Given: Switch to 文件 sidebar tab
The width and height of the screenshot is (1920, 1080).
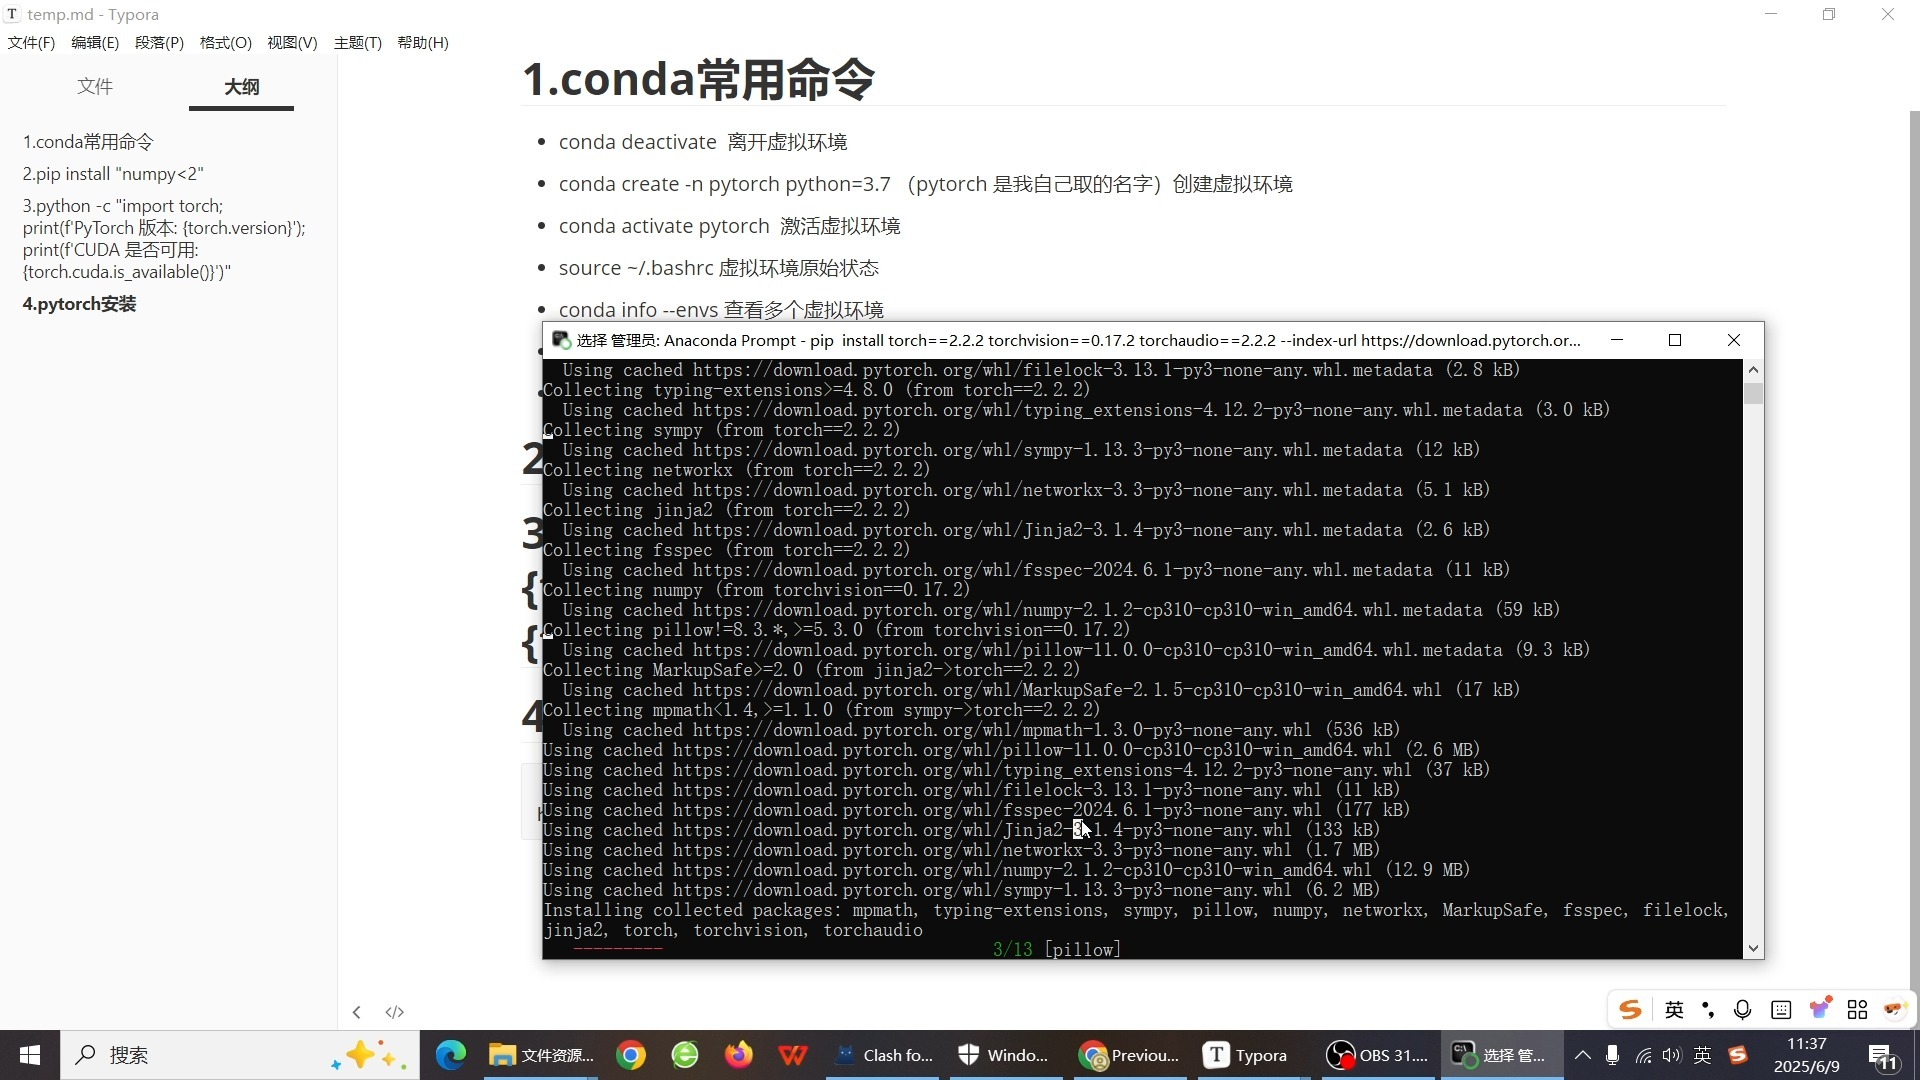Looking at the screenshot, I should (95, 87).
